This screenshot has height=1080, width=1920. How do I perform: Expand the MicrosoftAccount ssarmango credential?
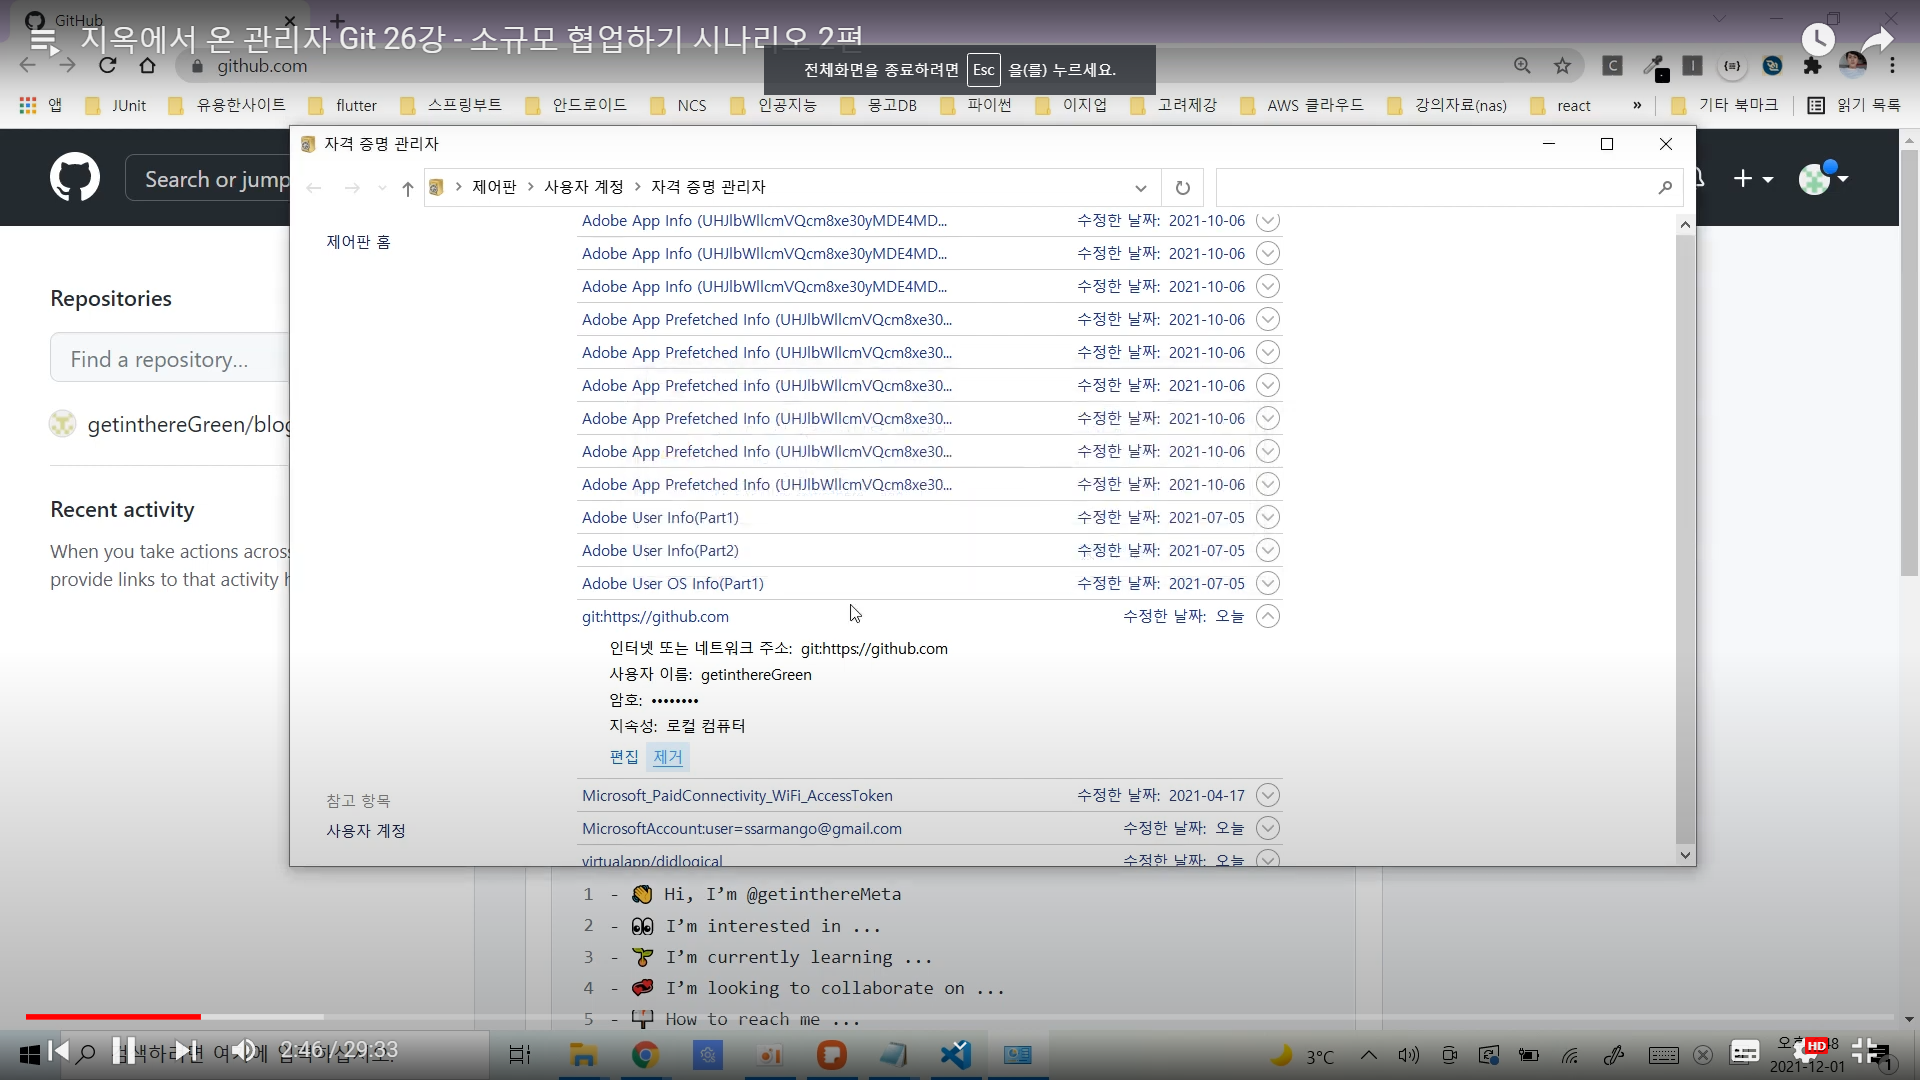tap(1267, 828)
